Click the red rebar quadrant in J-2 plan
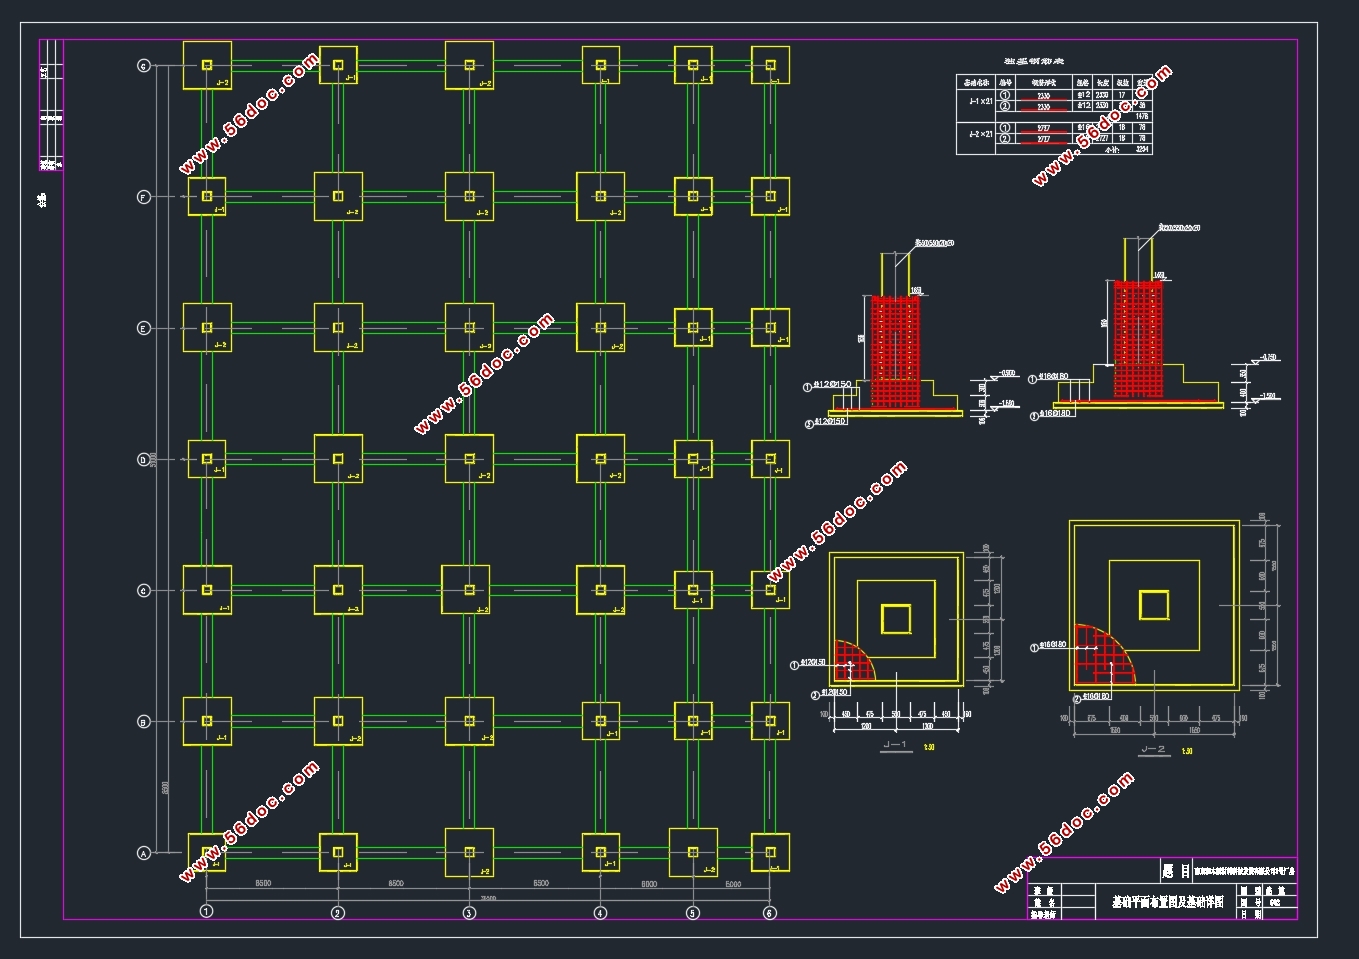 coord(1104,655)
